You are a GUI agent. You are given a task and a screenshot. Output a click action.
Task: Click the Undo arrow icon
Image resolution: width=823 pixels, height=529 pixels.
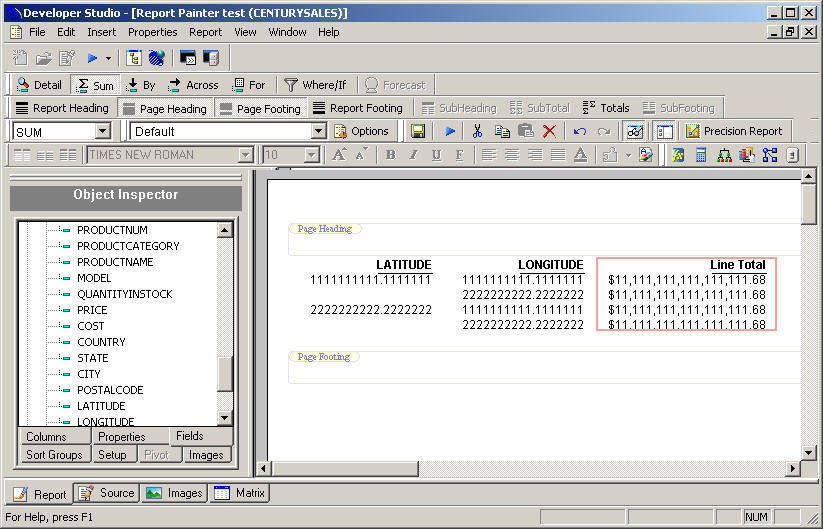pyautogui.click(x=580, y=131)
